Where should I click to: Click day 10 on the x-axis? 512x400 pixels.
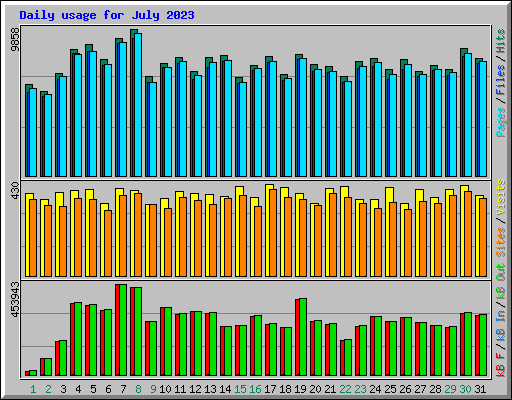165,389
